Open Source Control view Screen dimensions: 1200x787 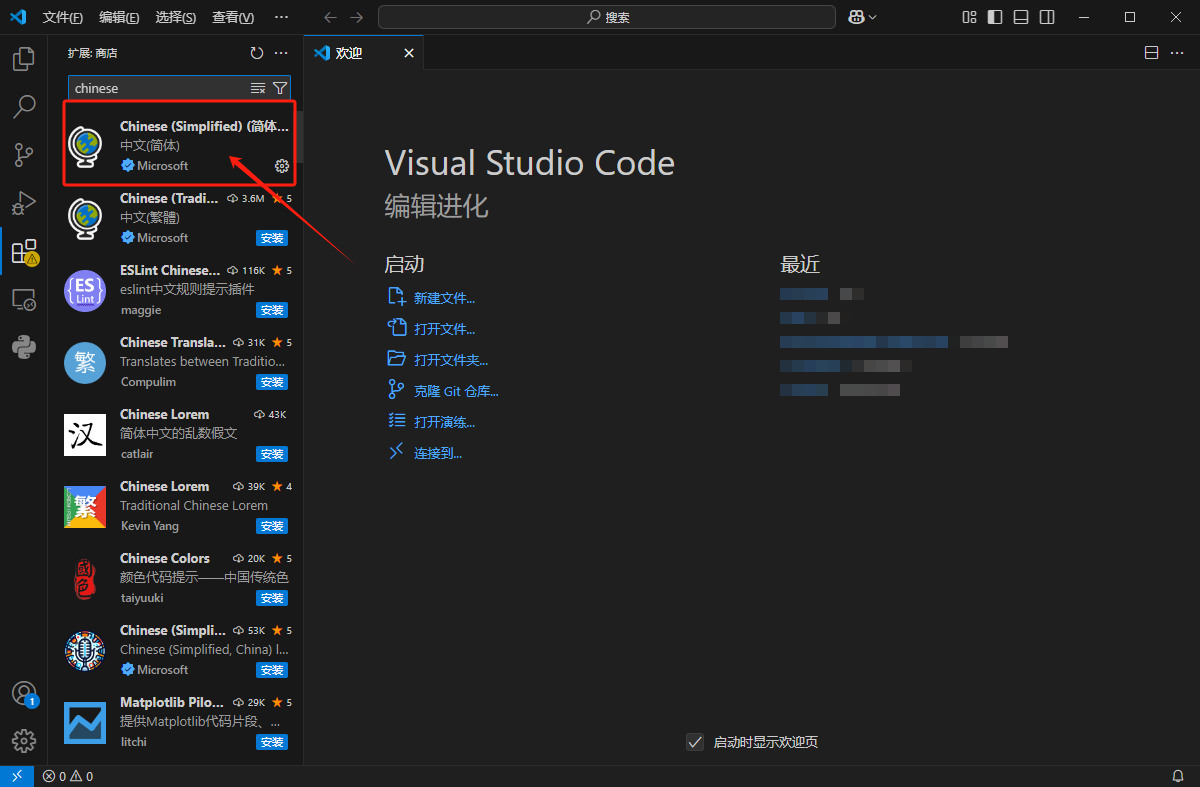pos(24,154)
